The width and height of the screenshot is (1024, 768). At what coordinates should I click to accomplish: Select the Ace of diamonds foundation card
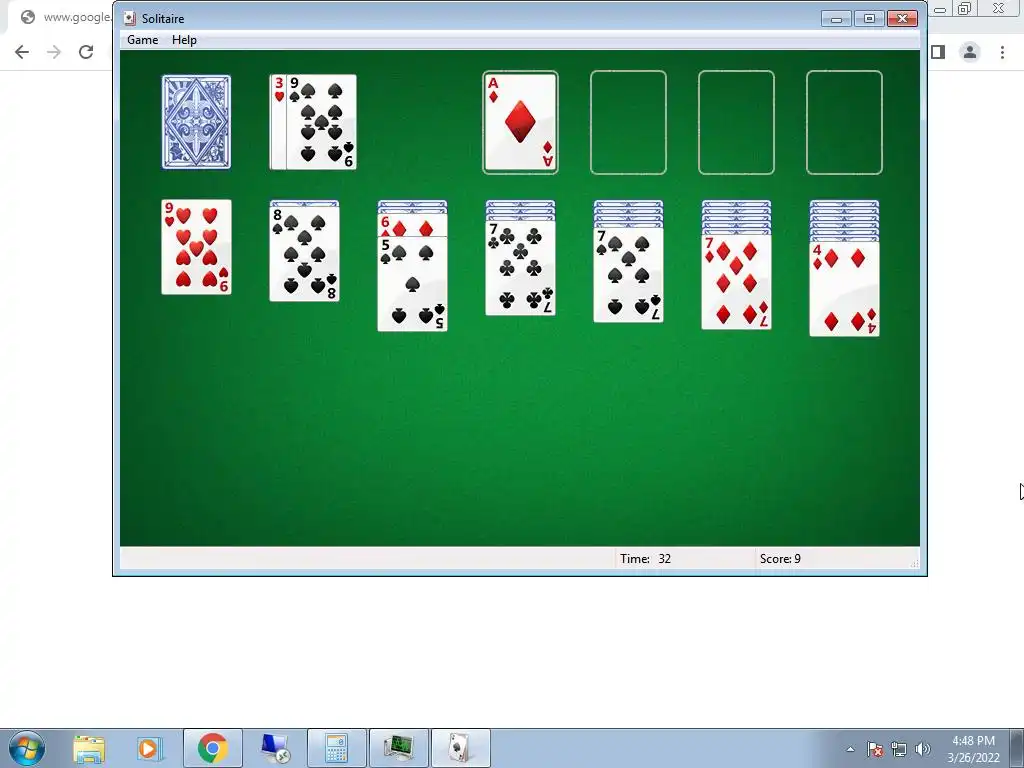[520, 122]
